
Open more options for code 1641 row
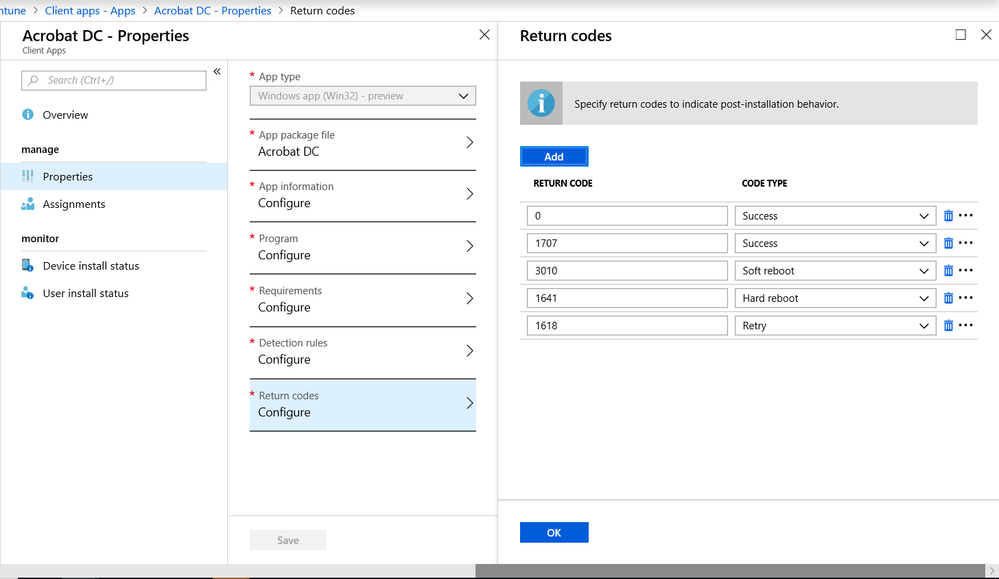pyautogui.click(x=966, y=297)
